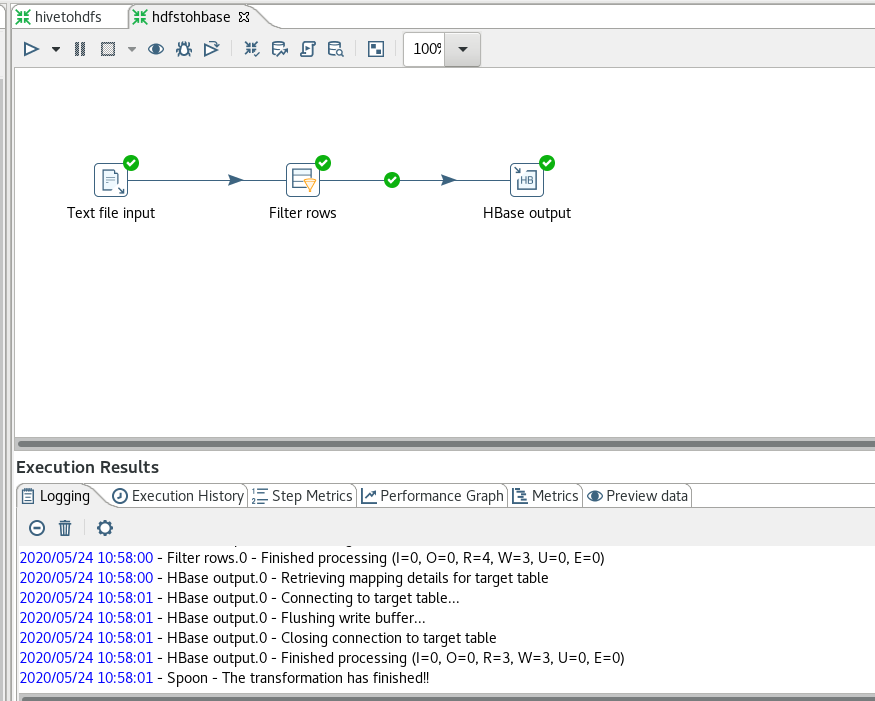Switch to the Step Metrics tab
This screenshot has width=875, height=701.
tap(302, 496)
